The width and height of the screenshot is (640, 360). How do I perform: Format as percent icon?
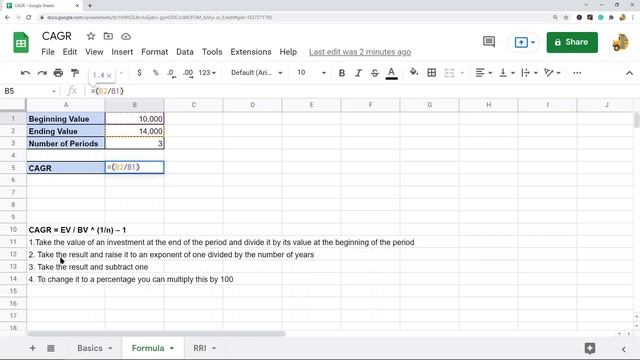tap(156, 73)
